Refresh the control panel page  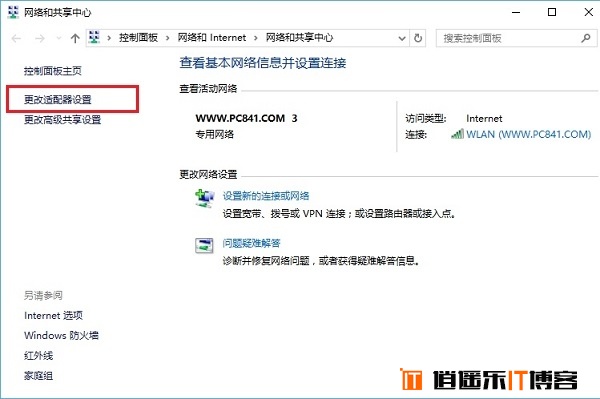[418, 38]
